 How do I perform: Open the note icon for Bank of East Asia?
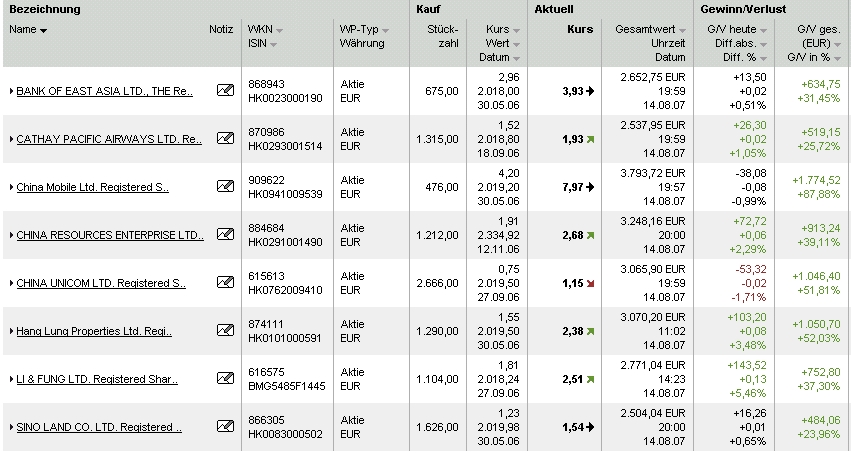tap(225, 91)
